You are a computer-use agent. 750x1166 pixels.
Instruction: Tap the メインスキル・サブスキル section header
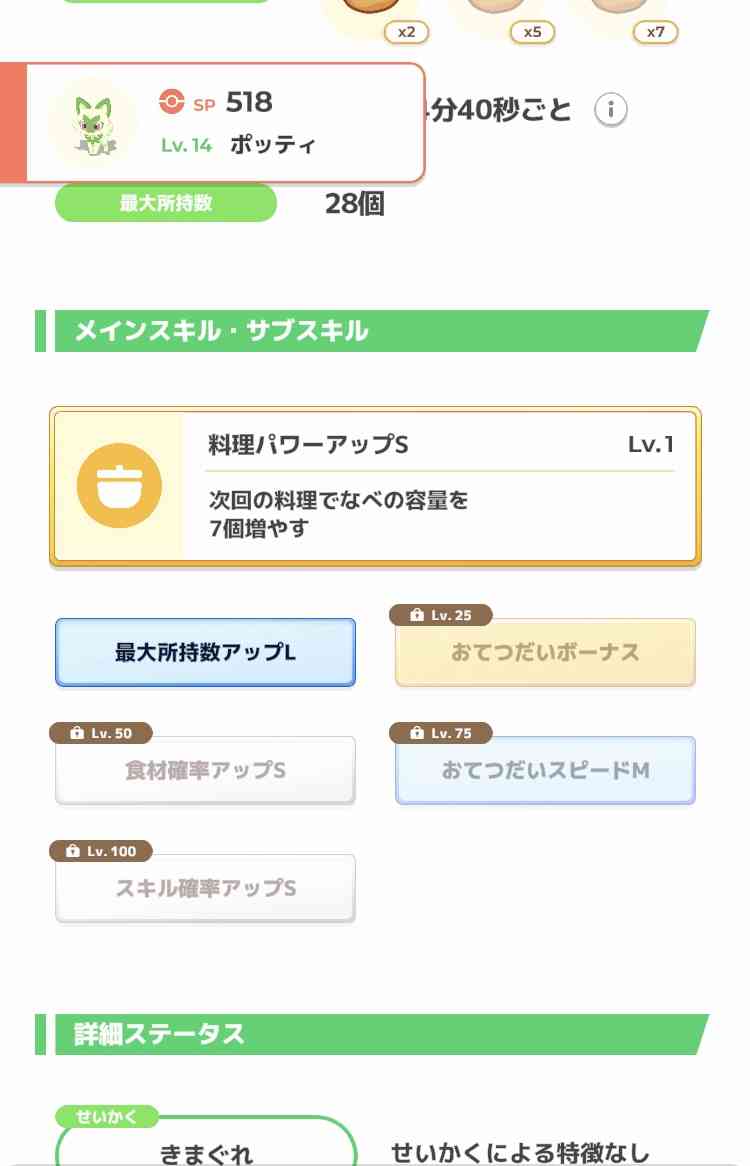[x=372, y=331]
